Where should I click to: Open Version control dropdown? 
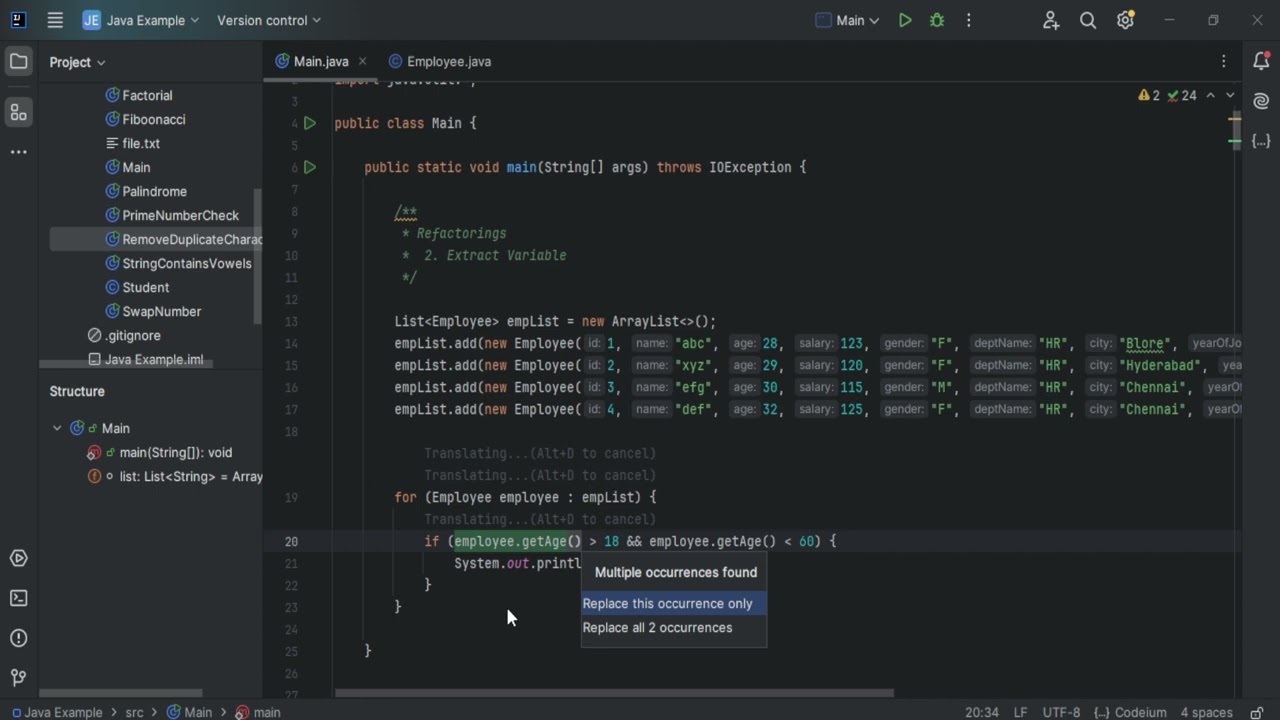pyautogui.click(x=269, y=20)
